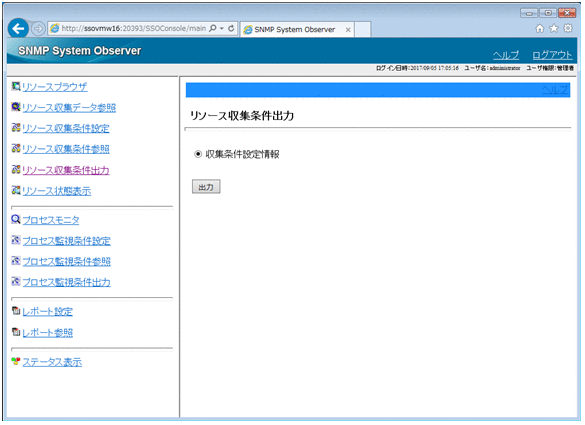Open the リソースブラウザ link
Viewport: 585px width, 425px height.
click(54, 87)
